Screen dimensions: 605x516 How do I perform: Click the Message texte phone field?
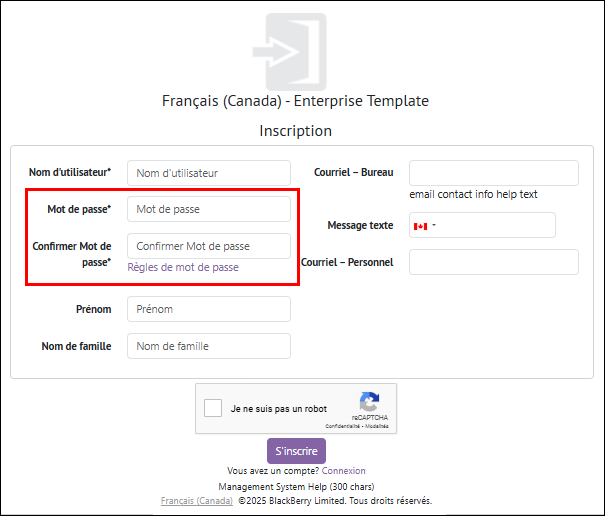[497, 226]
